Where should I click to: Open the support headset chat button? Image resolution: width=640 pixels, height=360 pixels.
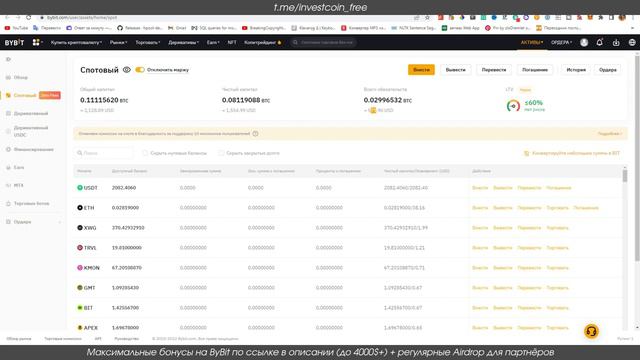coord(591,331)
